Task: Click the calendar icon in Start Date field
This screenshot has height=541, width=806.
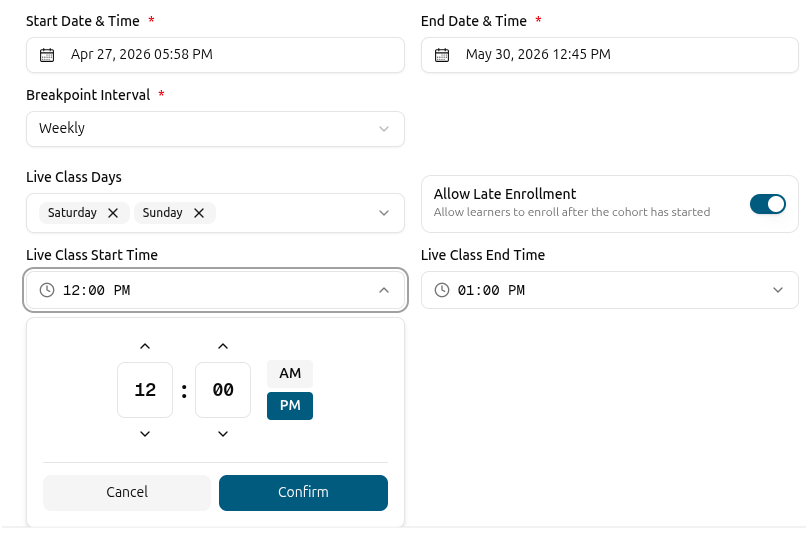Action: 47,55
